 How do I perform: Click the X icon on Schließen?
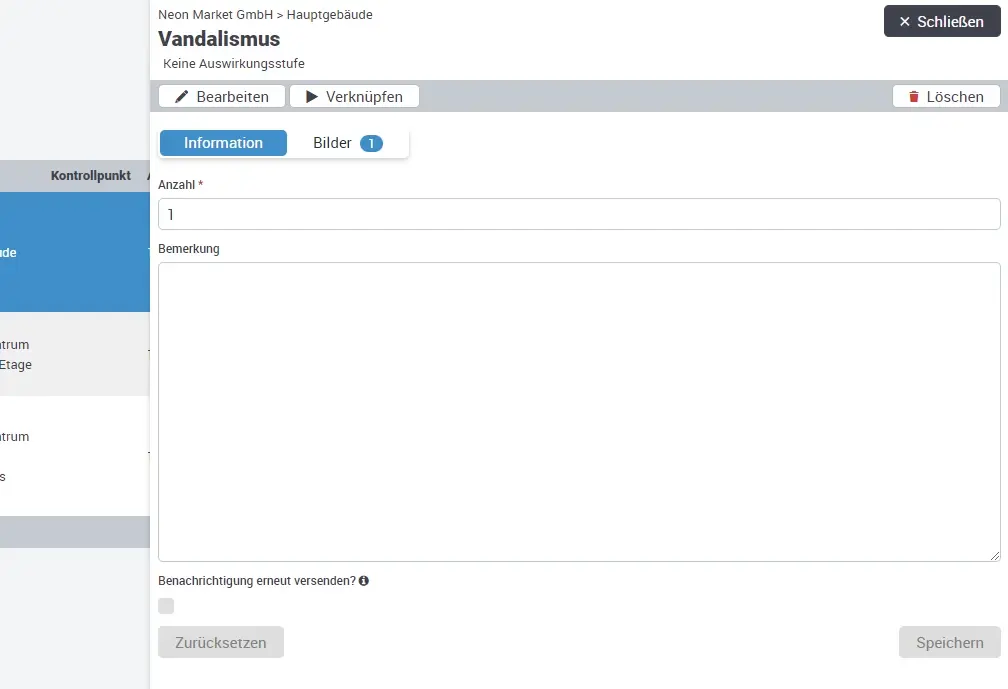[904, 22]
